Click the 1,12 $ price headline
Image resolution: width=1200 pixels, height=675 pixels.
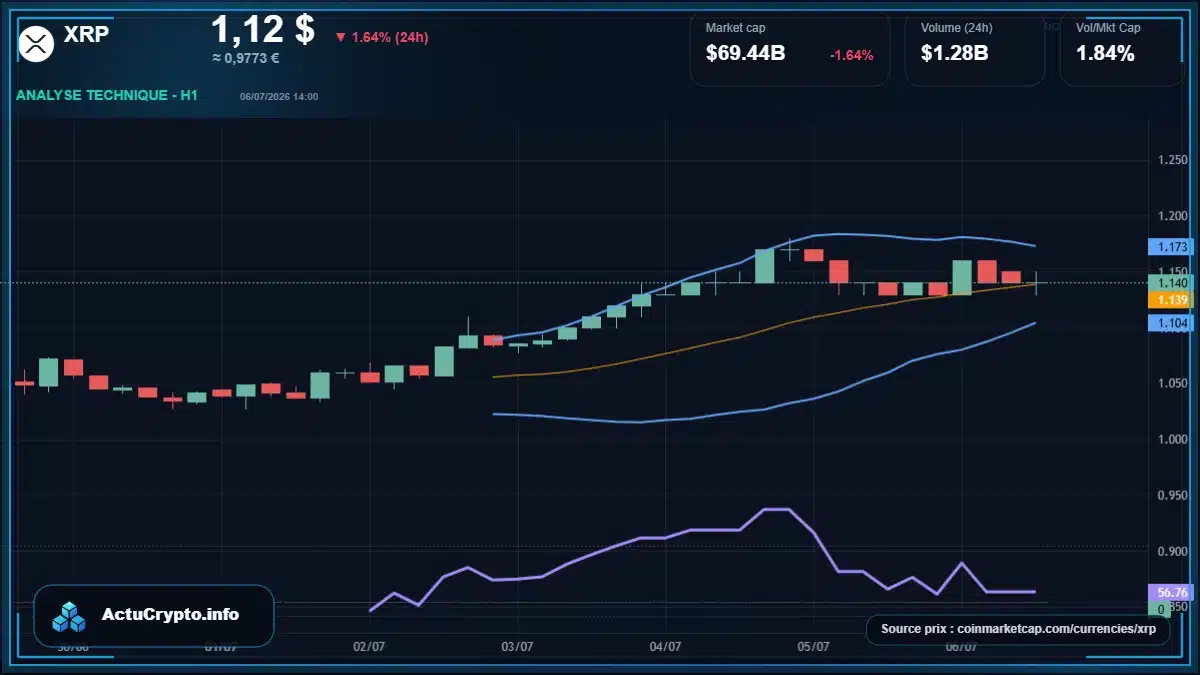[263, 28]
